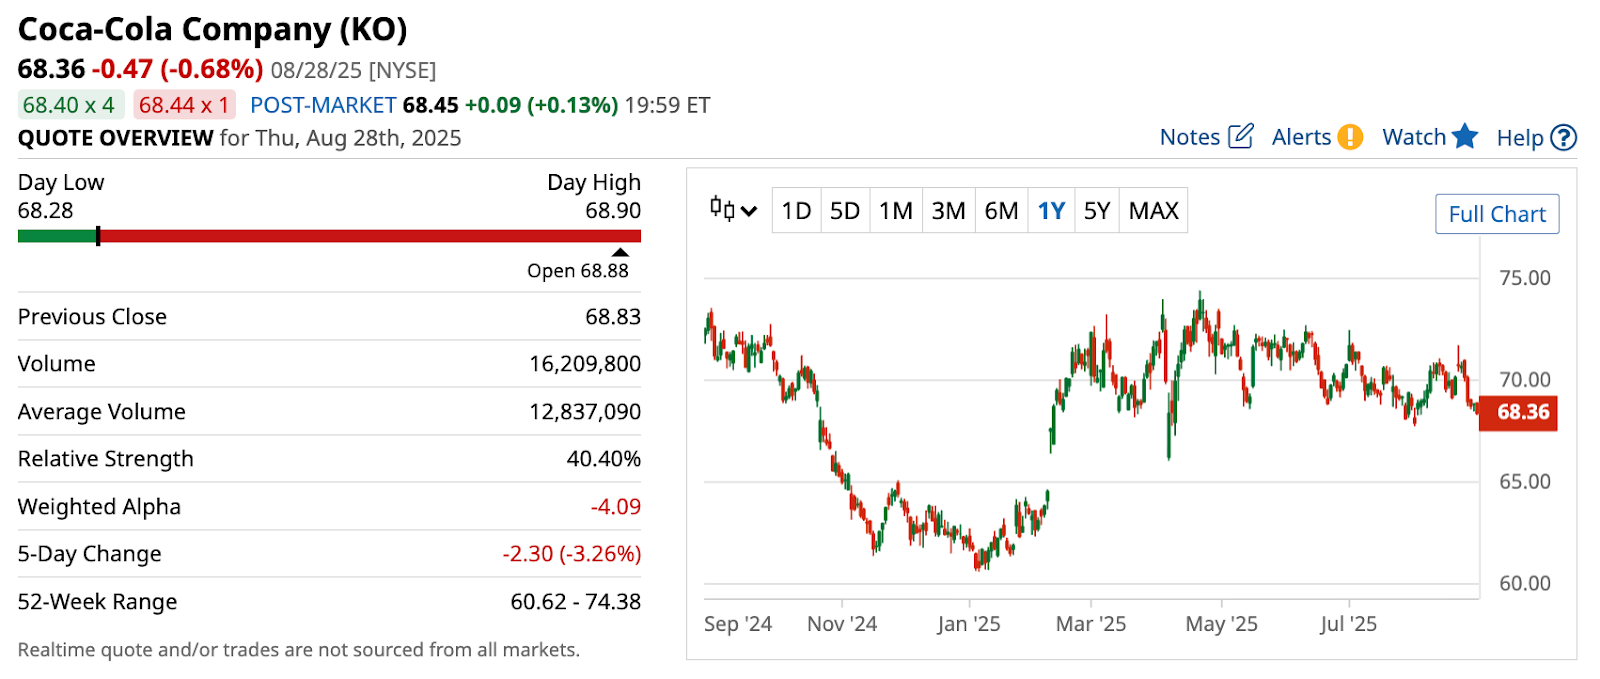Image resolution: width=1600 pixels, height=679 pixels.
Task: Click the ask quote 68.44 x 1
Action: pyautogui.click(x=184, y=105)
